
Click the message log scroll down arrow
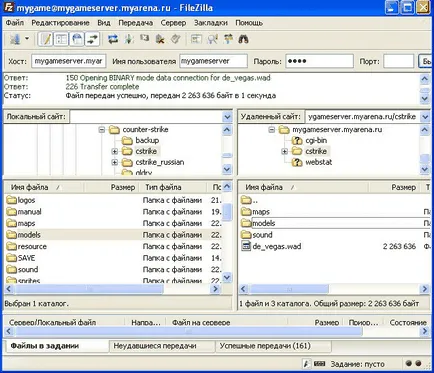[424, 98]
